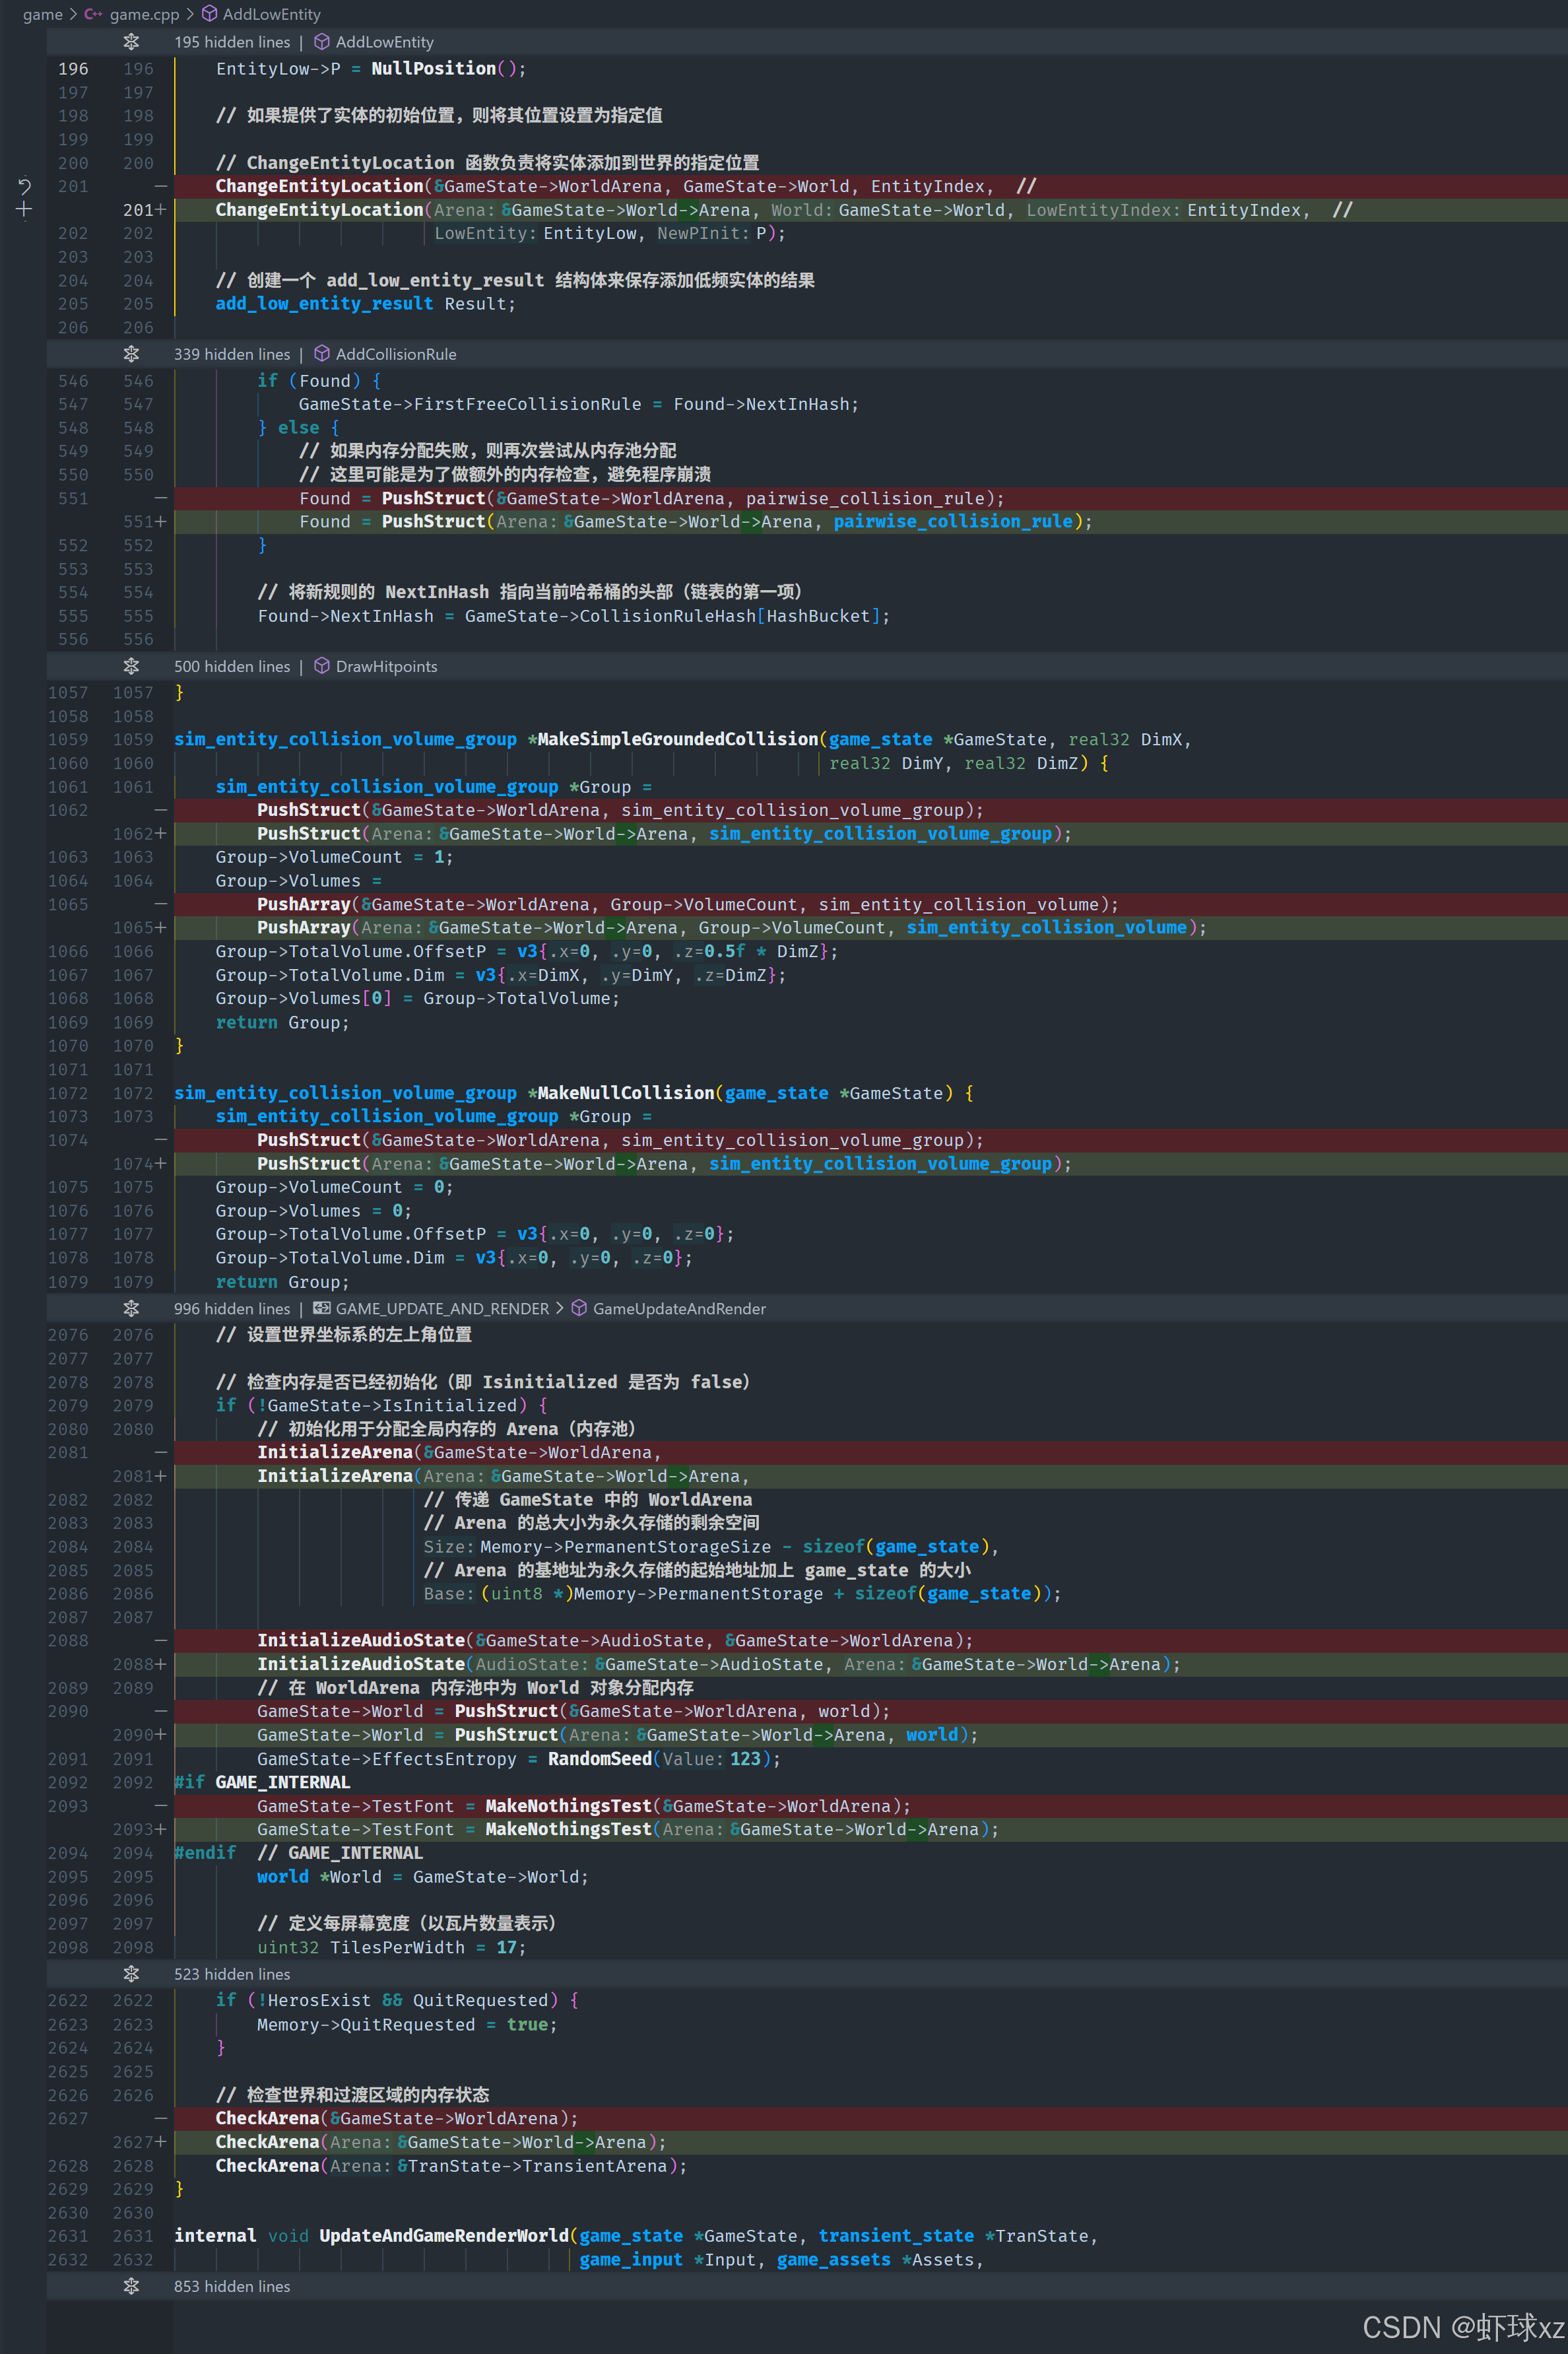Click the cube symbol icon before AddCollisionRule
This screenshot has height=2354, width=1568.
click(x=322, y=354)
